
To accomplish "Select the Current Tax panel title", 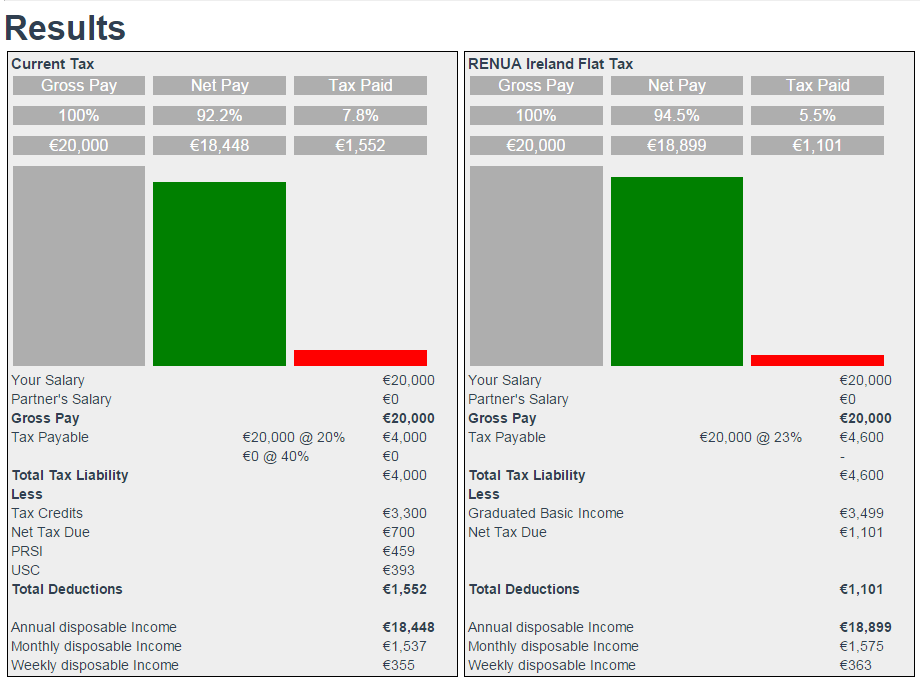I will 53,64.
